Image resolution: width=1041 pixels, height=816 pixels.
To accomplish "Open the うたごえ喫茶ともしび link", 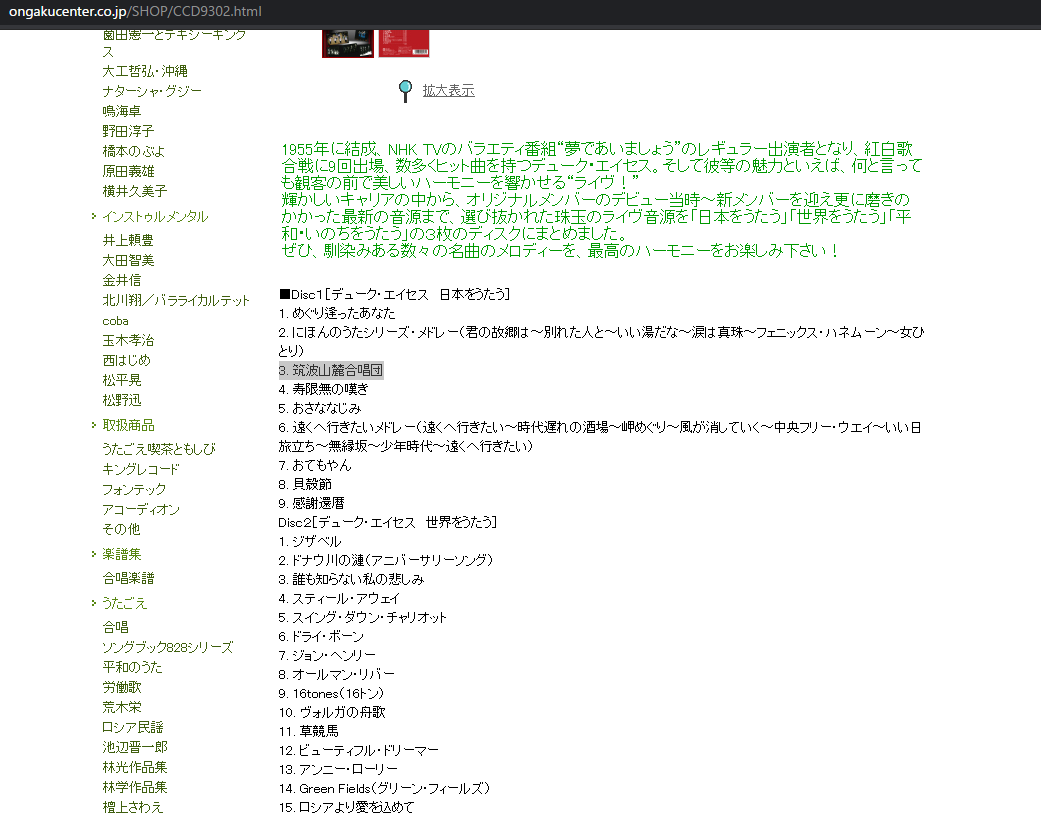I will click(x=159, y=449).
